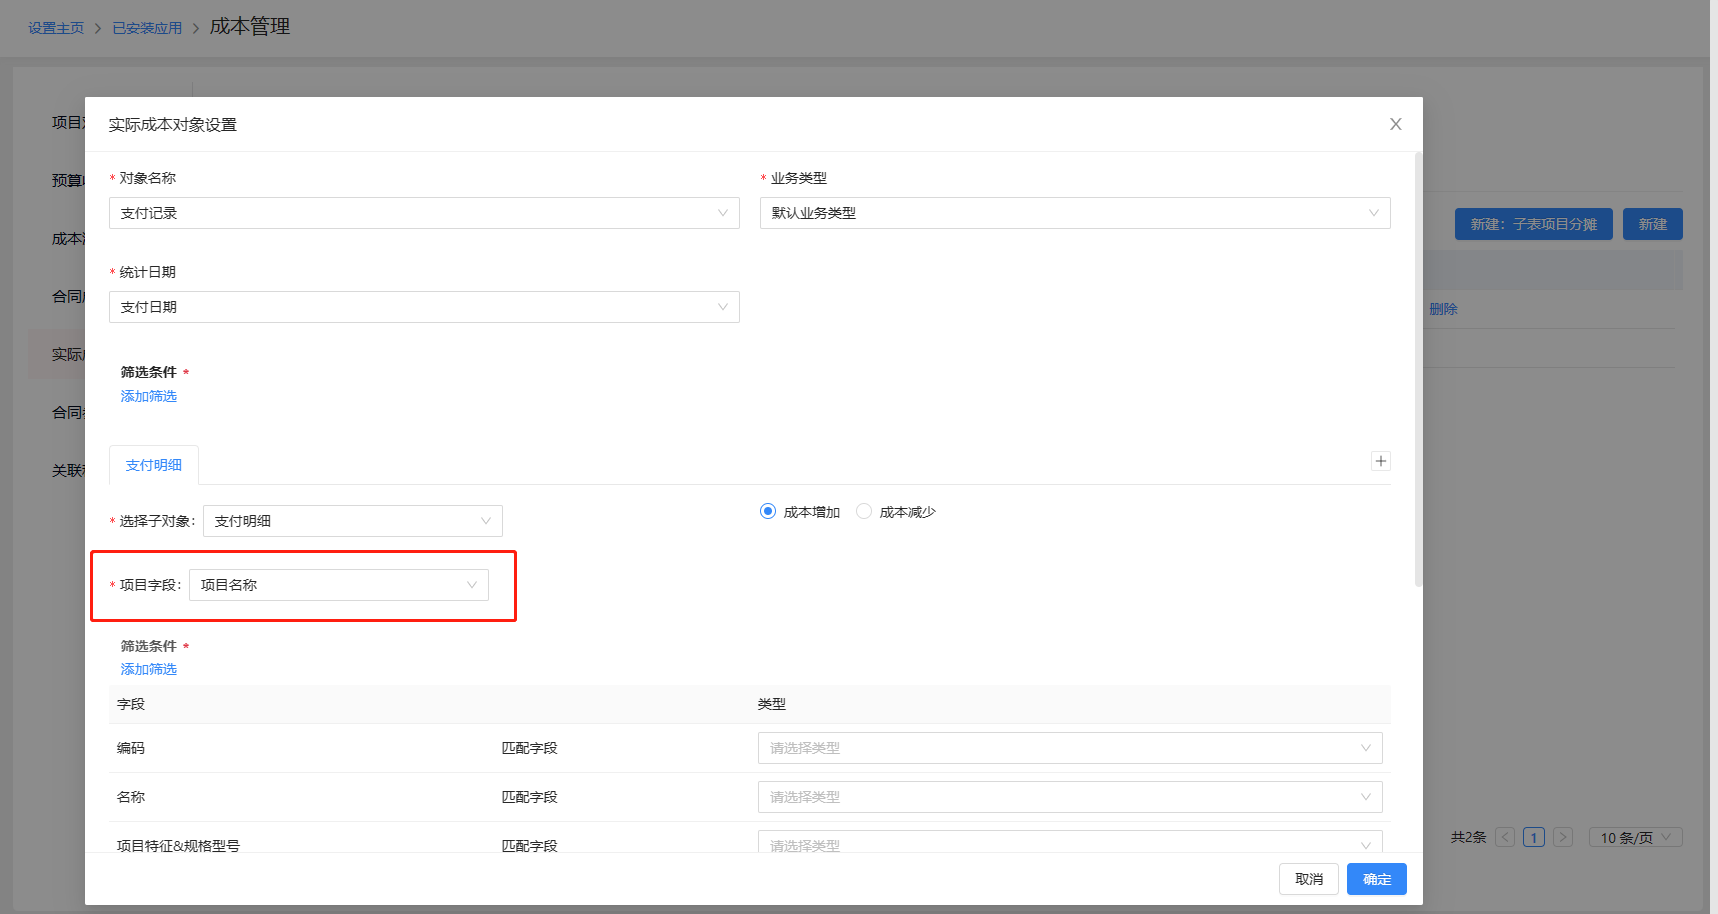Click lower 添加筛选 link above field table
Image resolution: width=1718 pixels, height=914 pixels.
coord(149,669)
